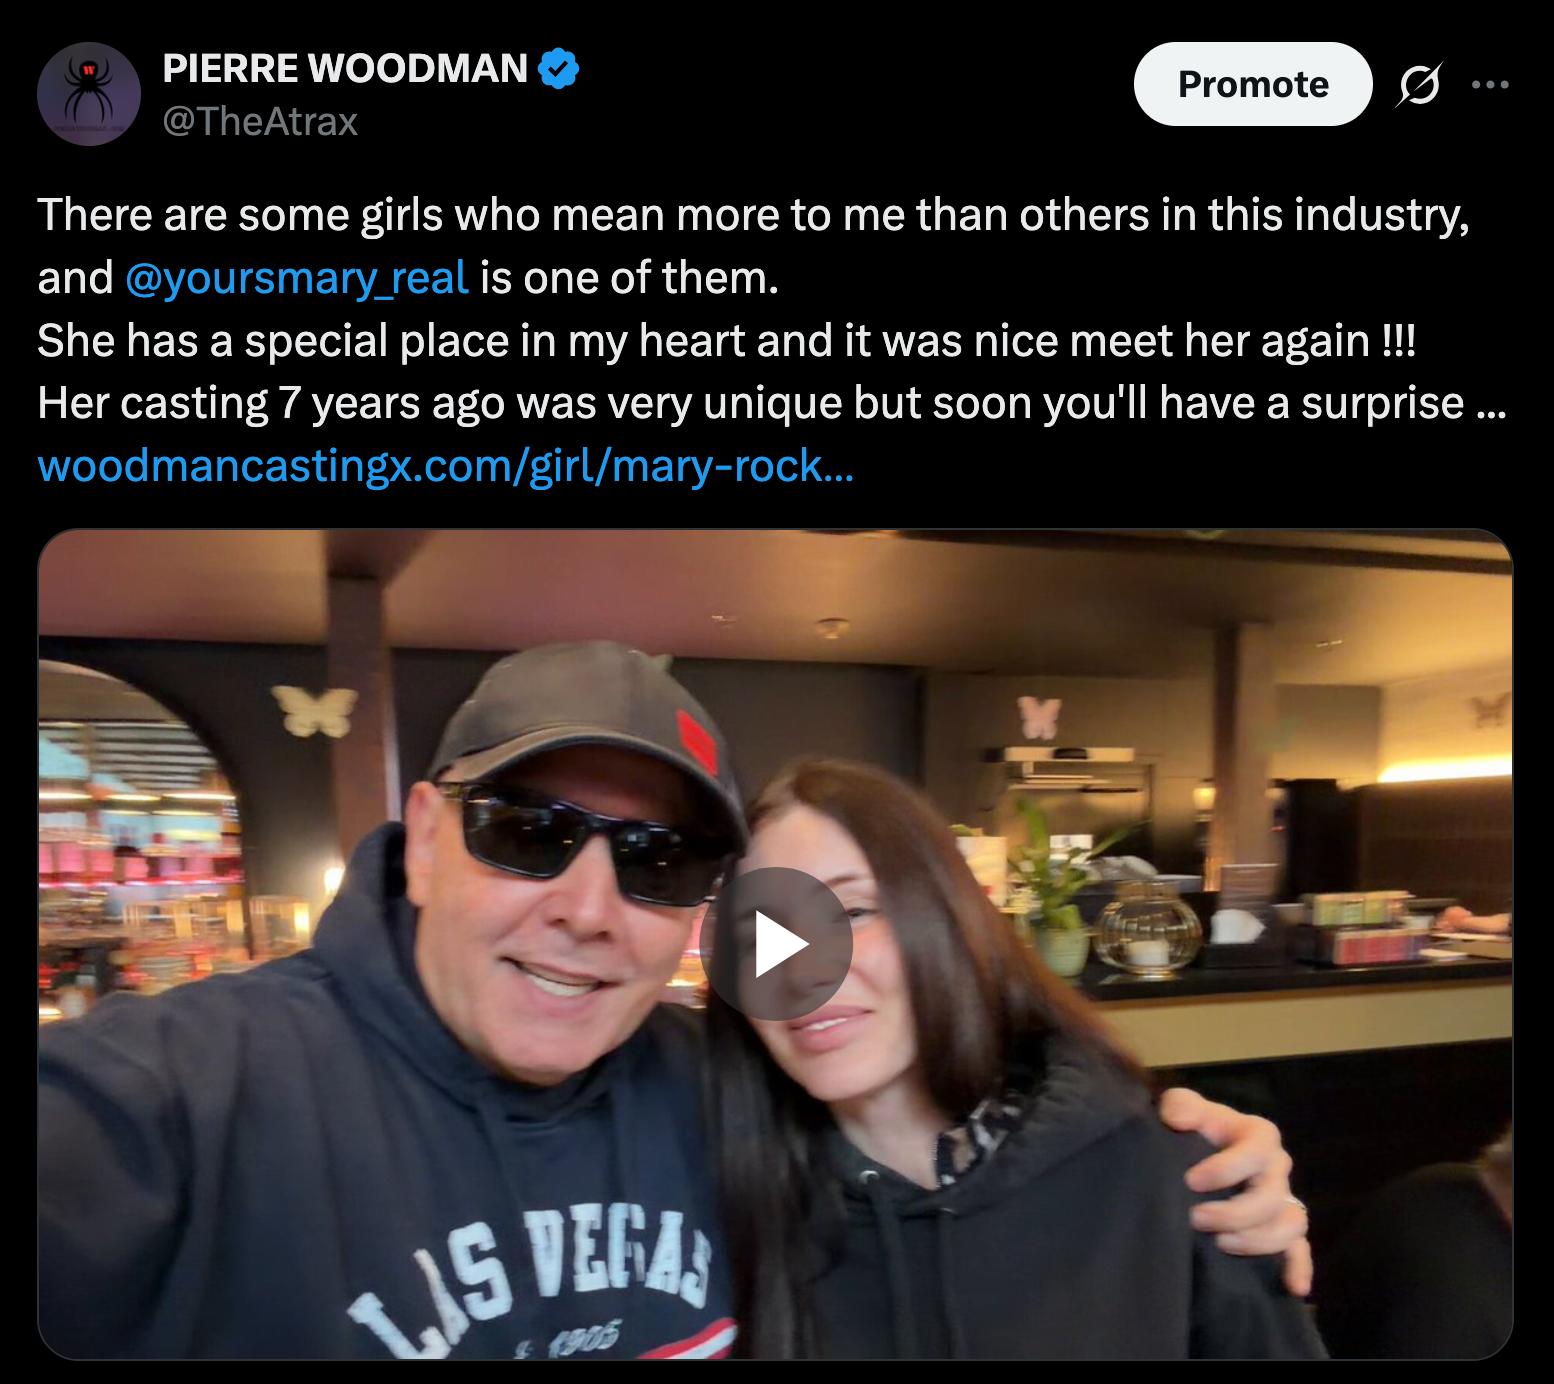Image resolution: width=1554 pixels, height=1384 pixels.
Task: Click the line 'She has a special place'
Action: (727, 341)
